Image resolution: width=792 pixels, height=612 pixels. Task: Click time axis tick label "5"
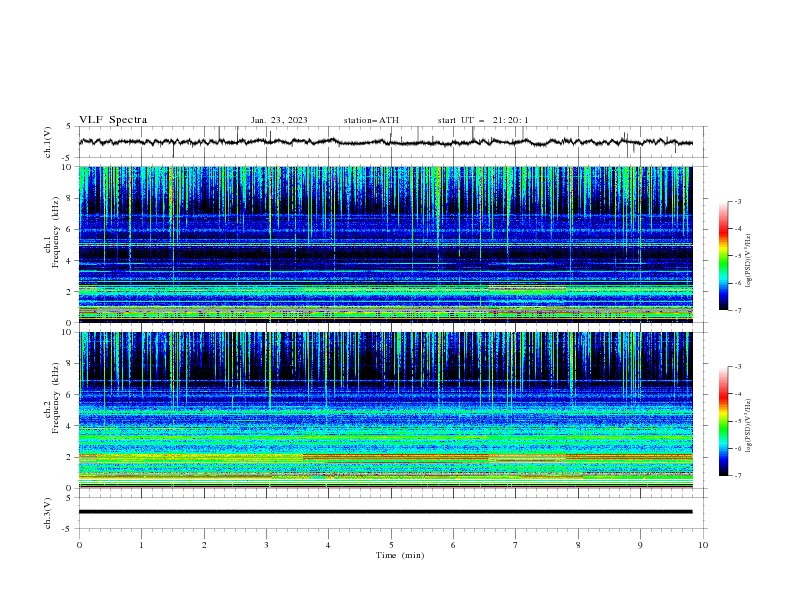[x=391, y=545]
